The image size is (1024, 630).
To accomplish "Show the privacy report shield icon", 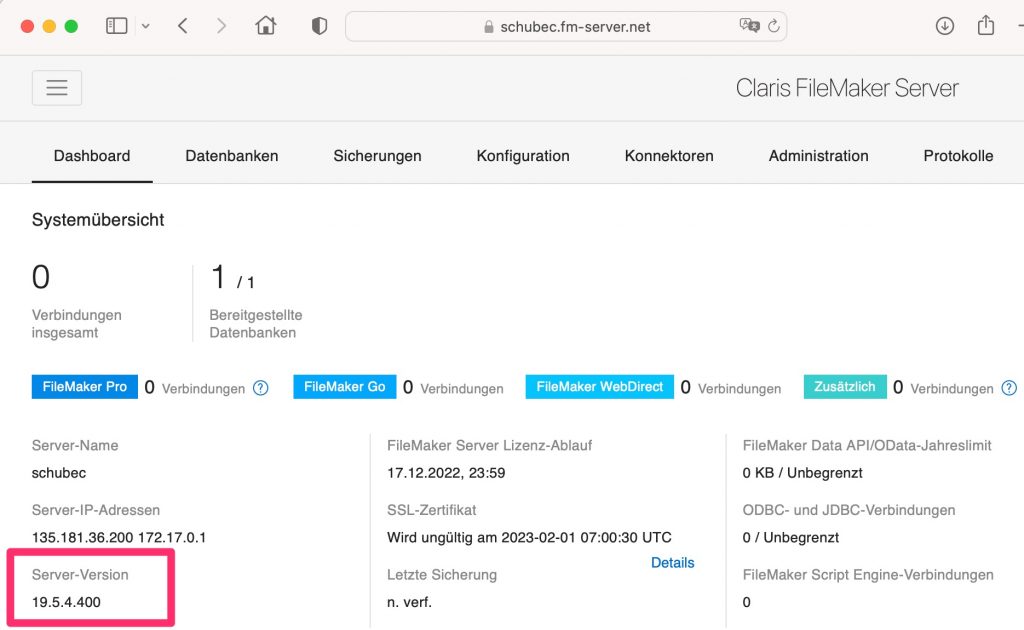I will (319, 26).
